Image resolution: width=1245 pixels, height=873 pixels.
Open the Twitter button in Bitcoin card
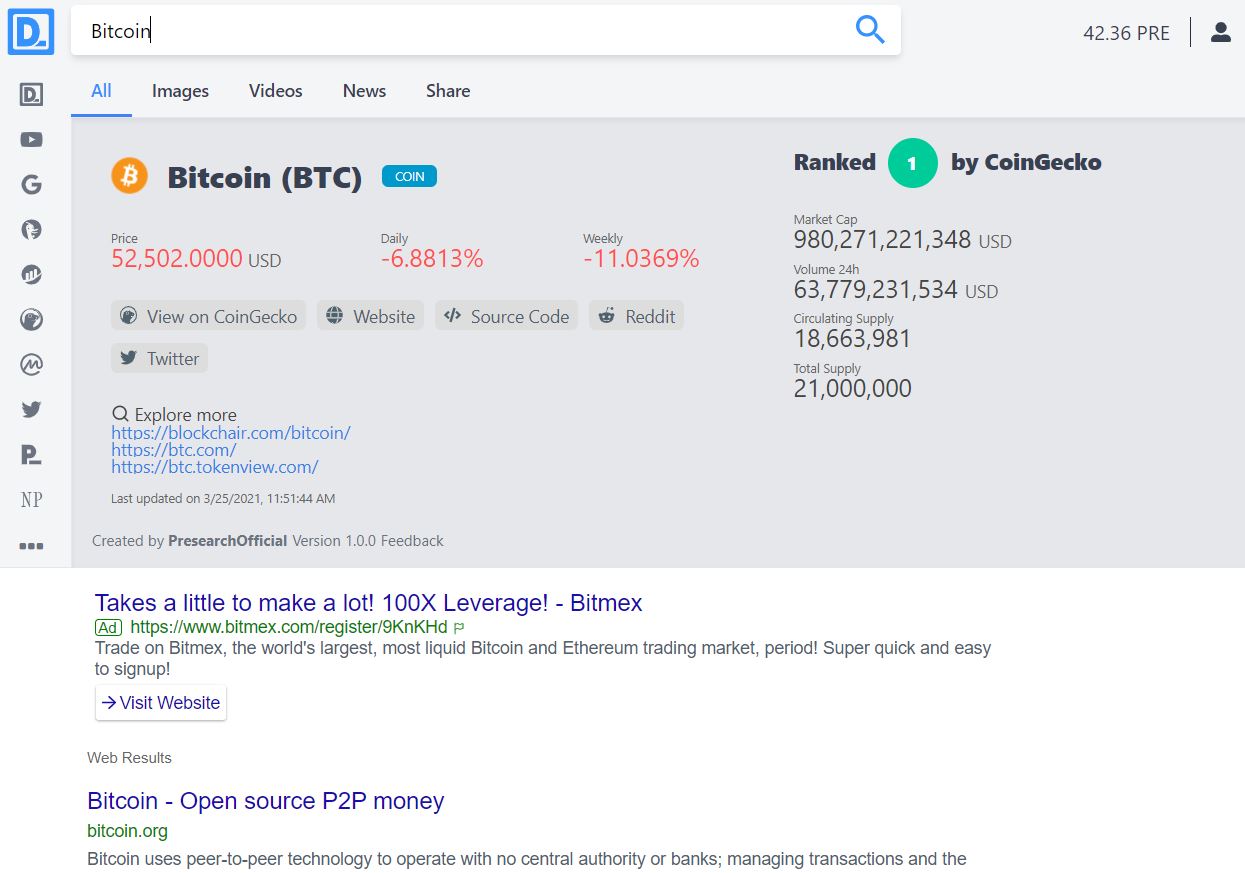pos(159,358)
